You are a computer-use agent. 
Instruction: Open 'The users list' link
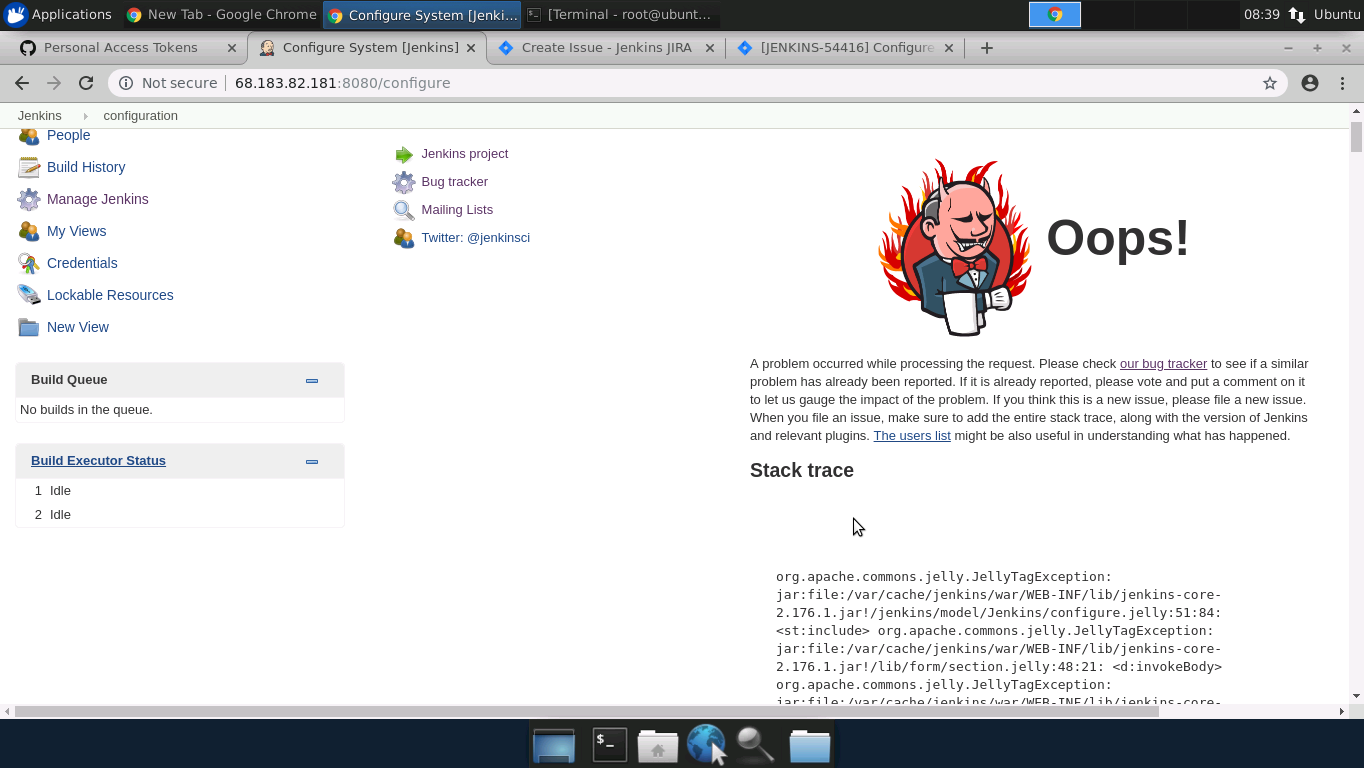[x=912, y=436]
